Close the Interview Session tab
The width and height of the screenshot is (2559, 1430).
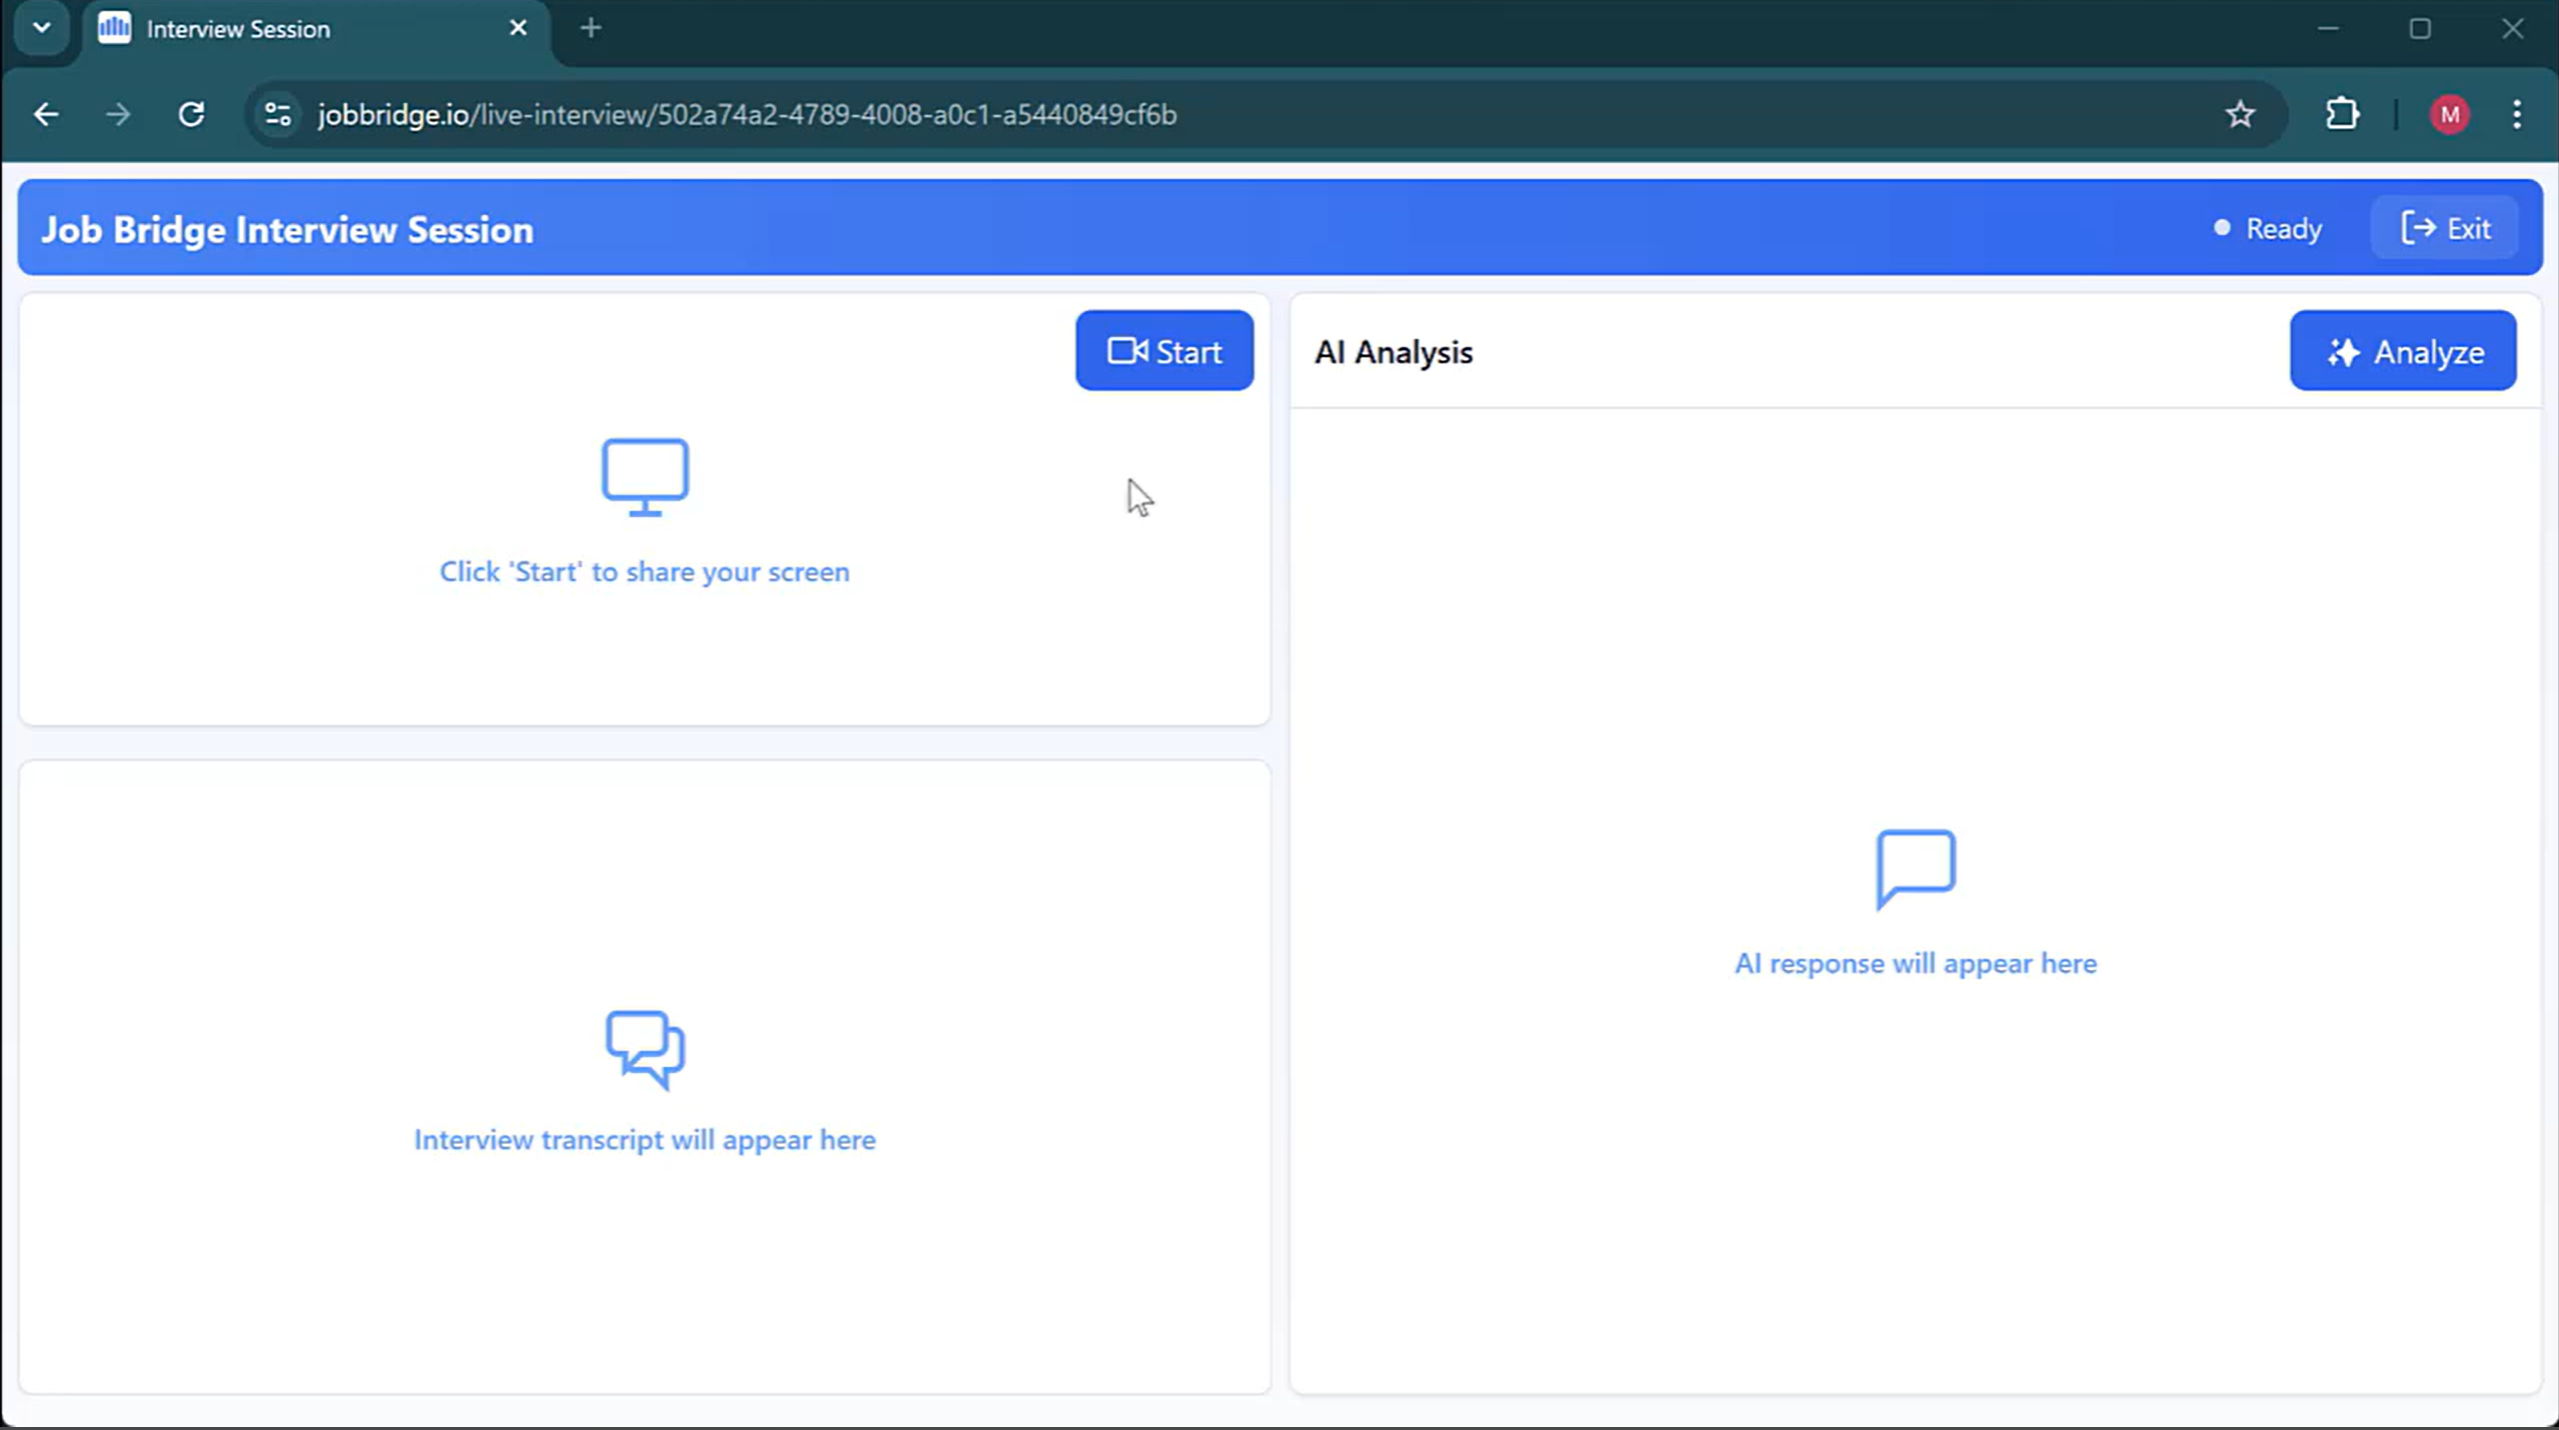point(518,28)
